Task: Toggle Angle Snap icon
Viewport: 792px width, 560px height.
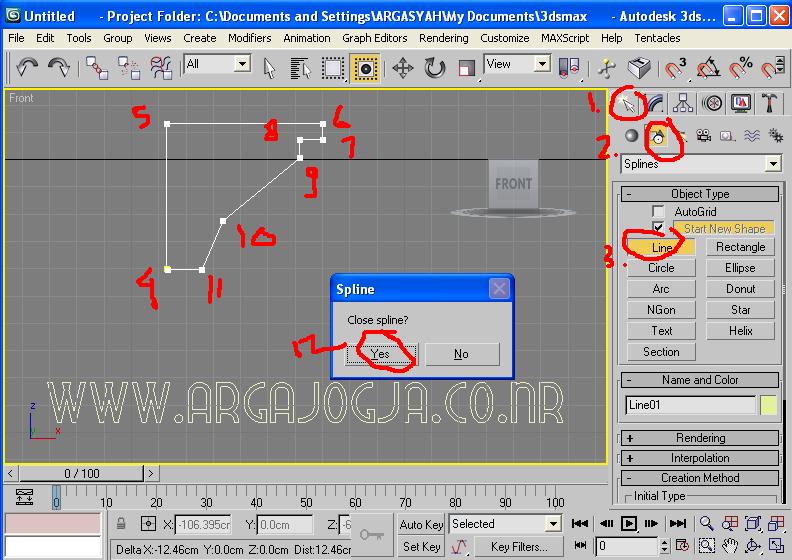Action: click(708, 68)
